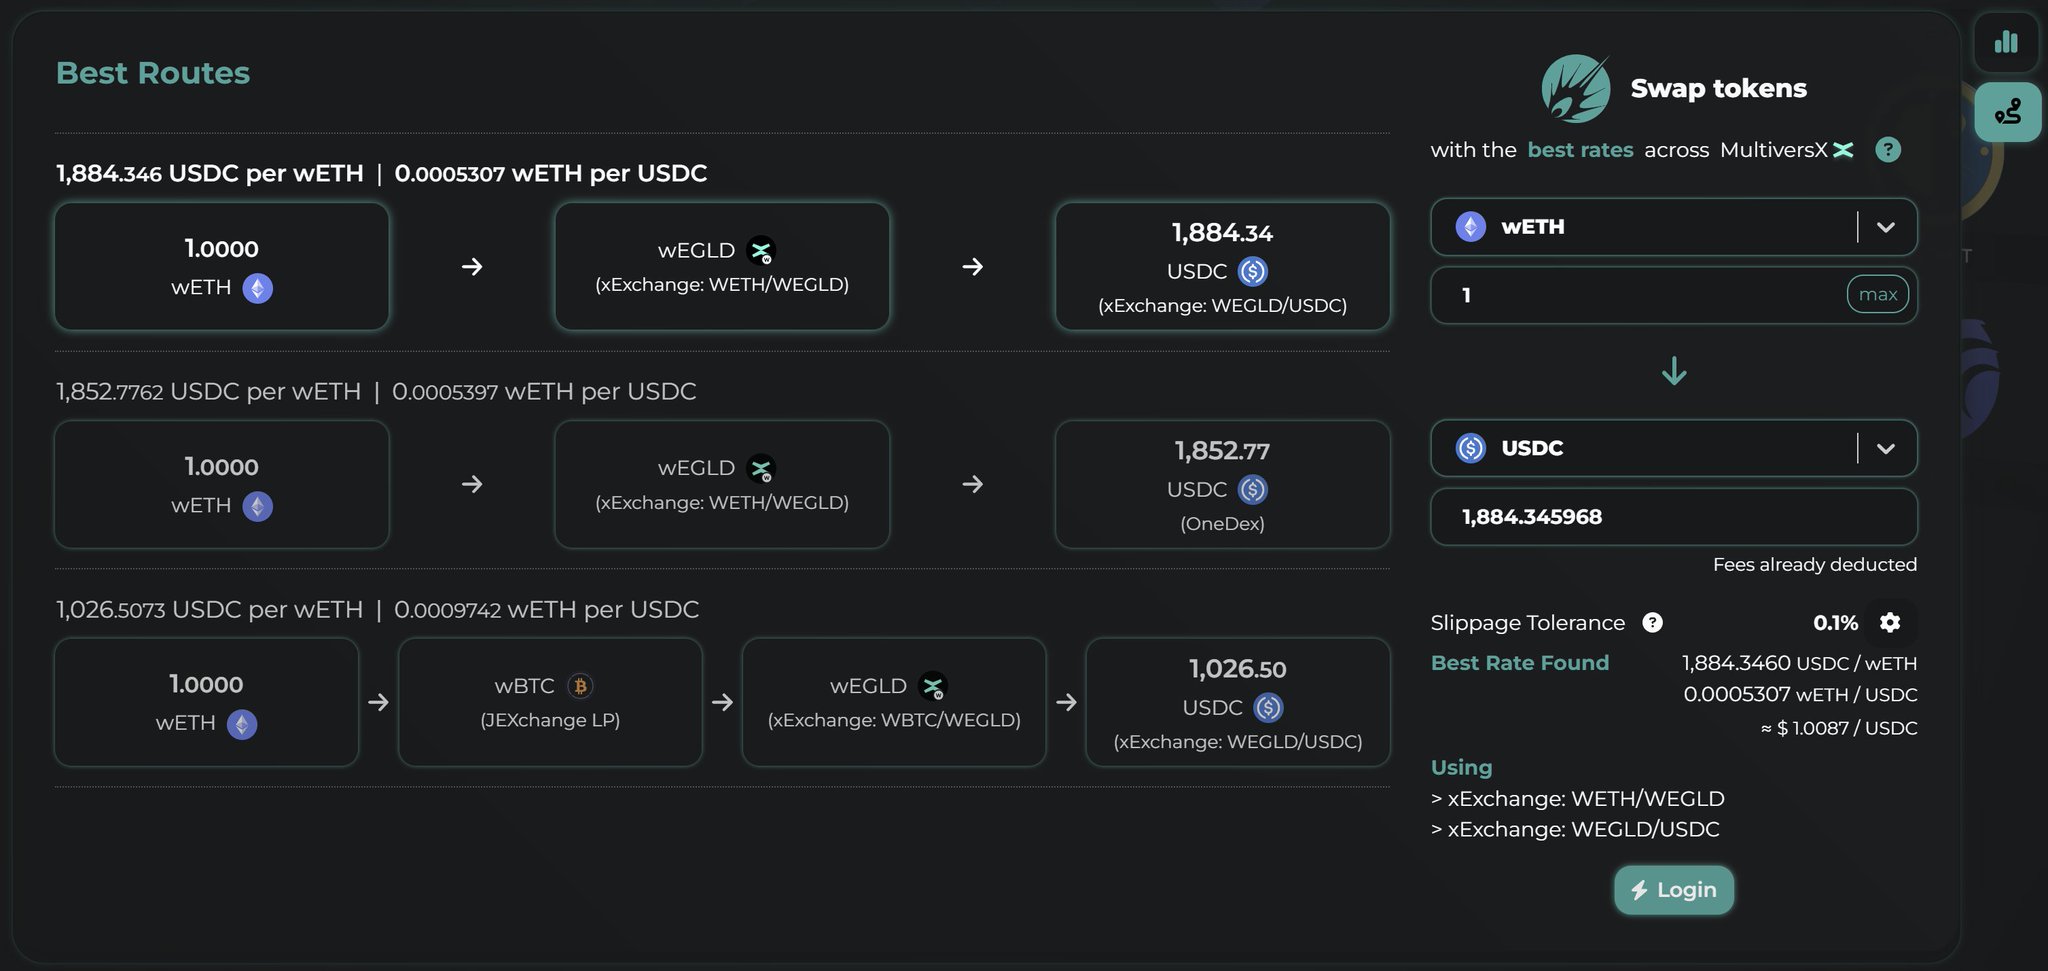Click the Login button
The image size is (2048, 971).
point(1673,890)
